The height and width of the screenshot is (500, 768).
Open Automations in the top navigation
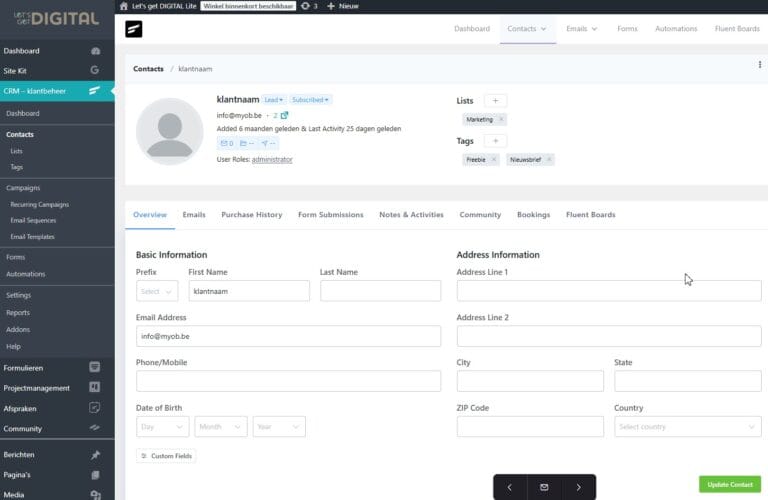pyautogui.click(x=676, y=29)
